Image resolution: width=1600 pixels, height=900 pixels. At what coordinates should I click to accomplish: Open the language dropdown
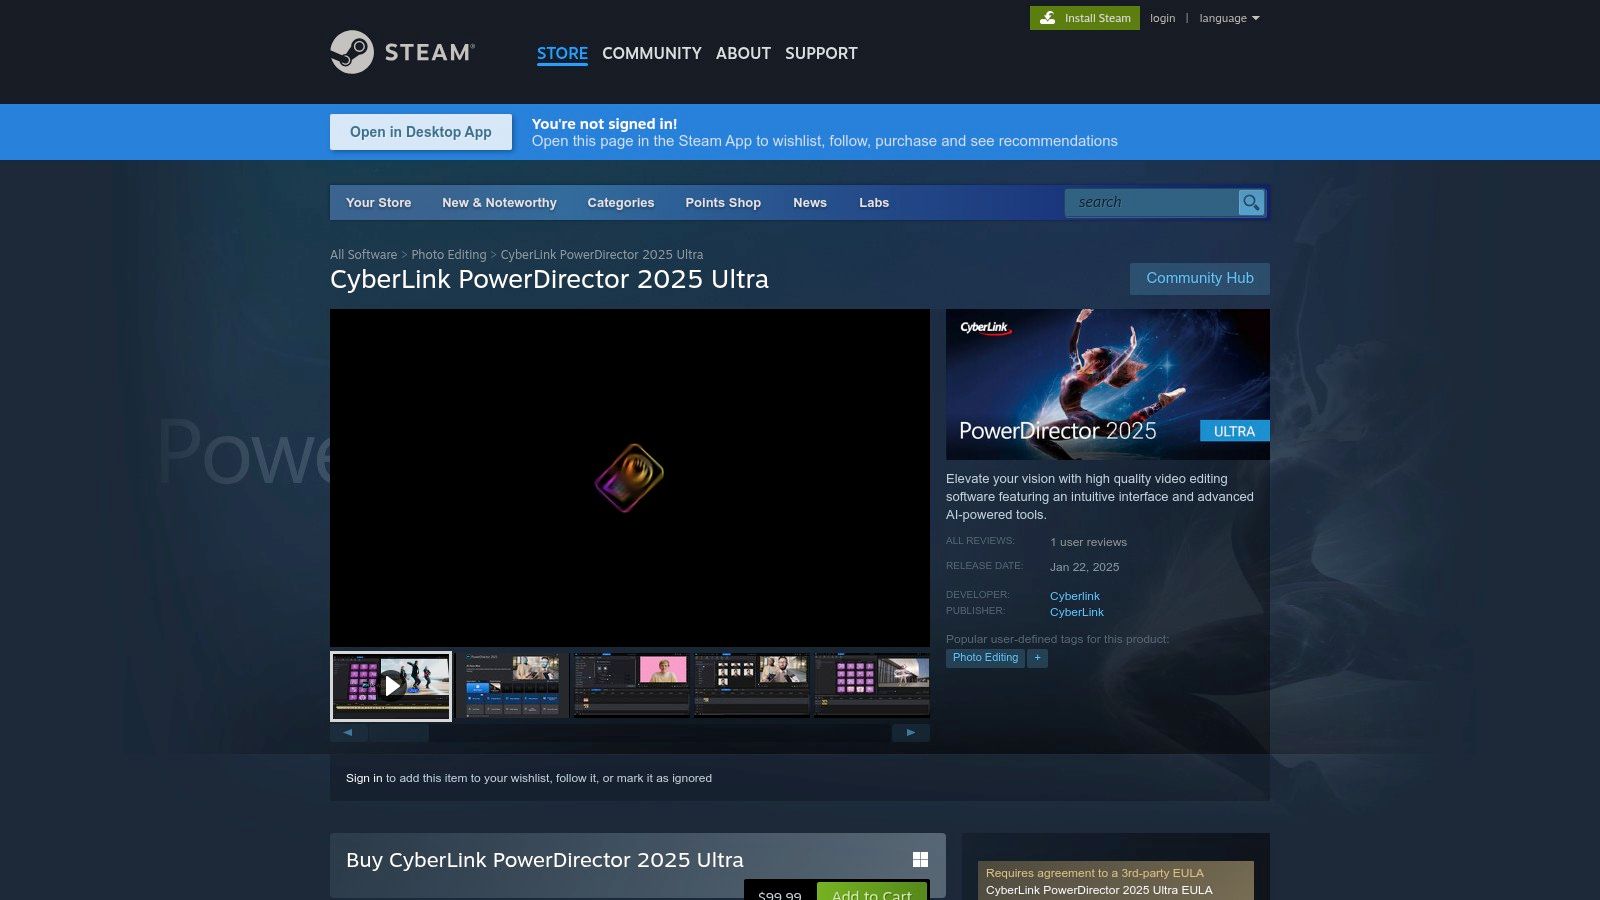click(x=1229, y=18)
